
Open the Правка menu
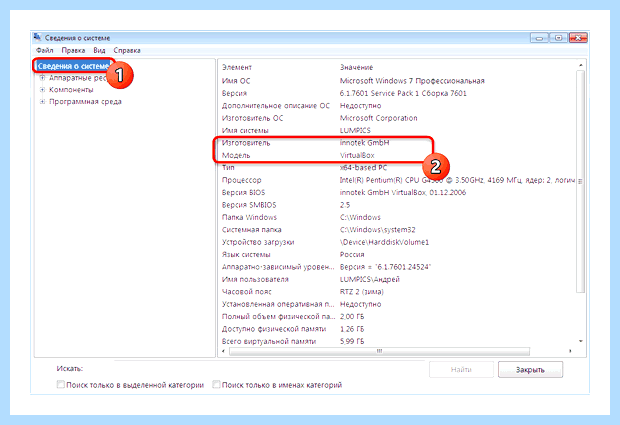tap(73, 50)
